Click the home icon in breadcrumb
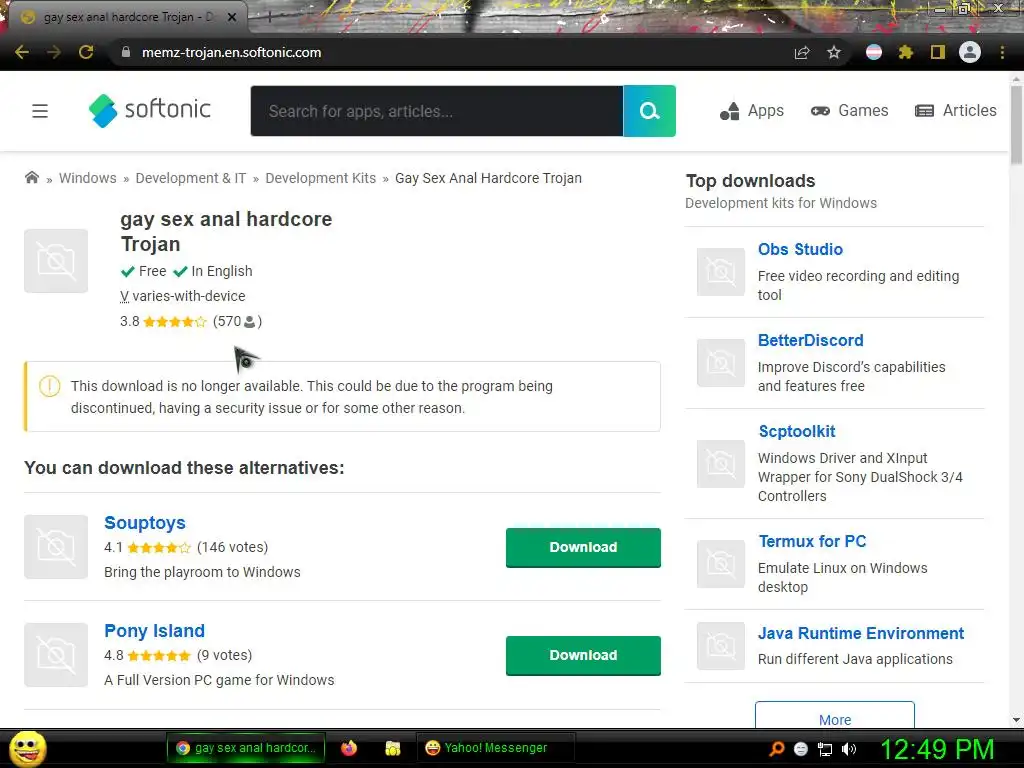Screen dimensions: 1024x768 (31, 178)
